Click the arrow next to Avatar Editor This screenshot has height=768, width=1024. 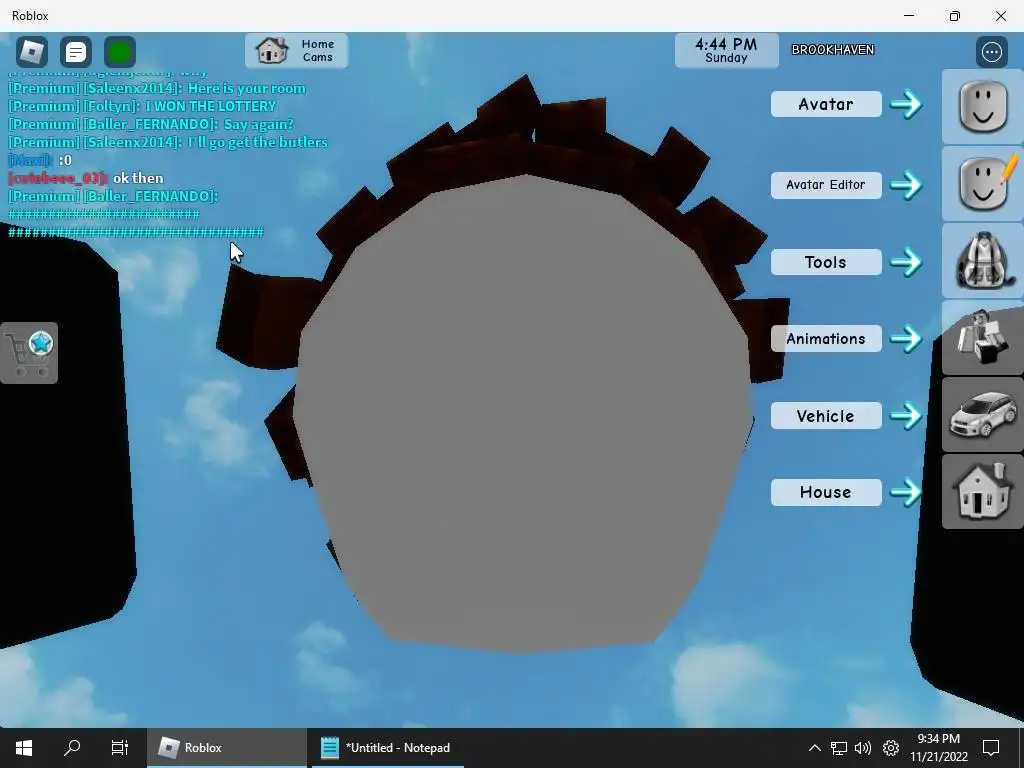[x=906, y=185]
